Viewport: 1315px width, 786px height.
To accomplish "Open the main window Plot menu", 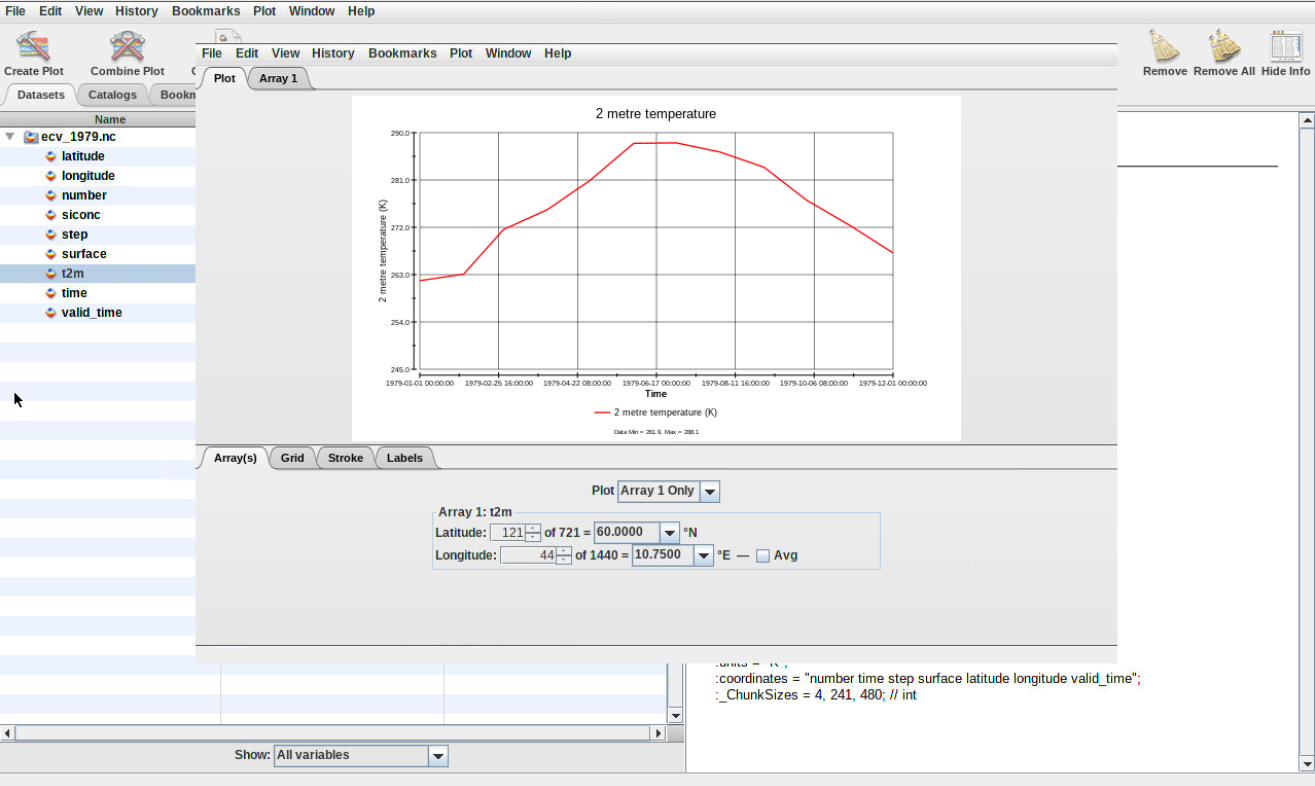I will pyautogui.click(x=264, y=11).
